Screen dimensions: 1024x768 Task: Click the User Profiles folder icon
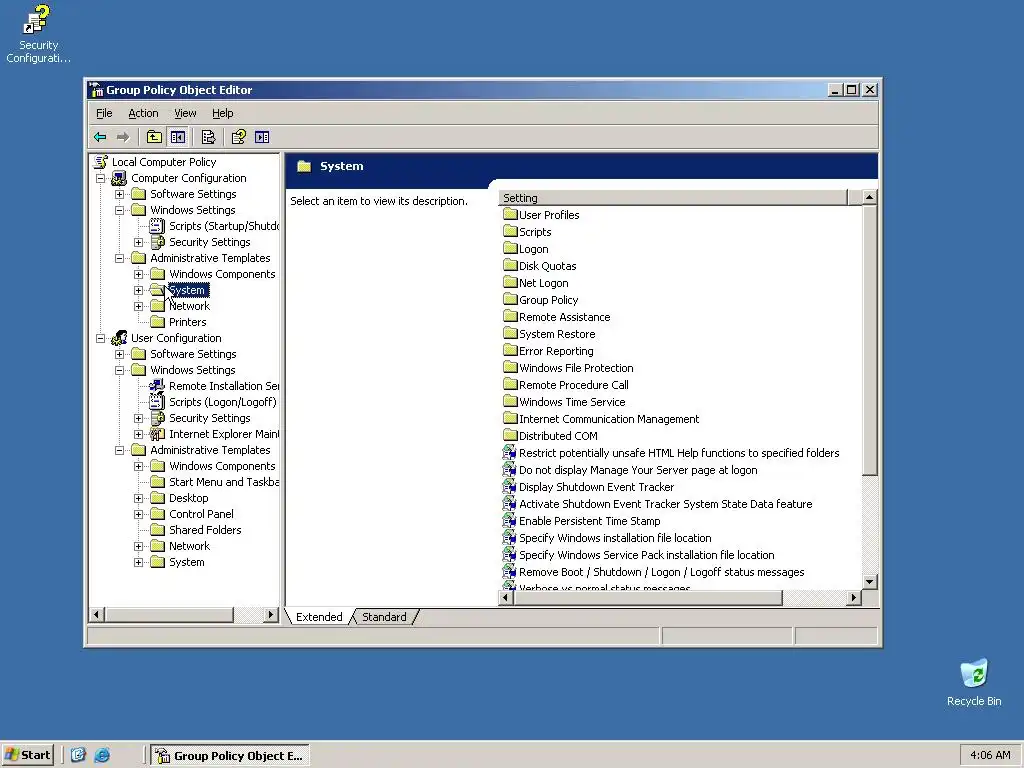tap(510, 214)
